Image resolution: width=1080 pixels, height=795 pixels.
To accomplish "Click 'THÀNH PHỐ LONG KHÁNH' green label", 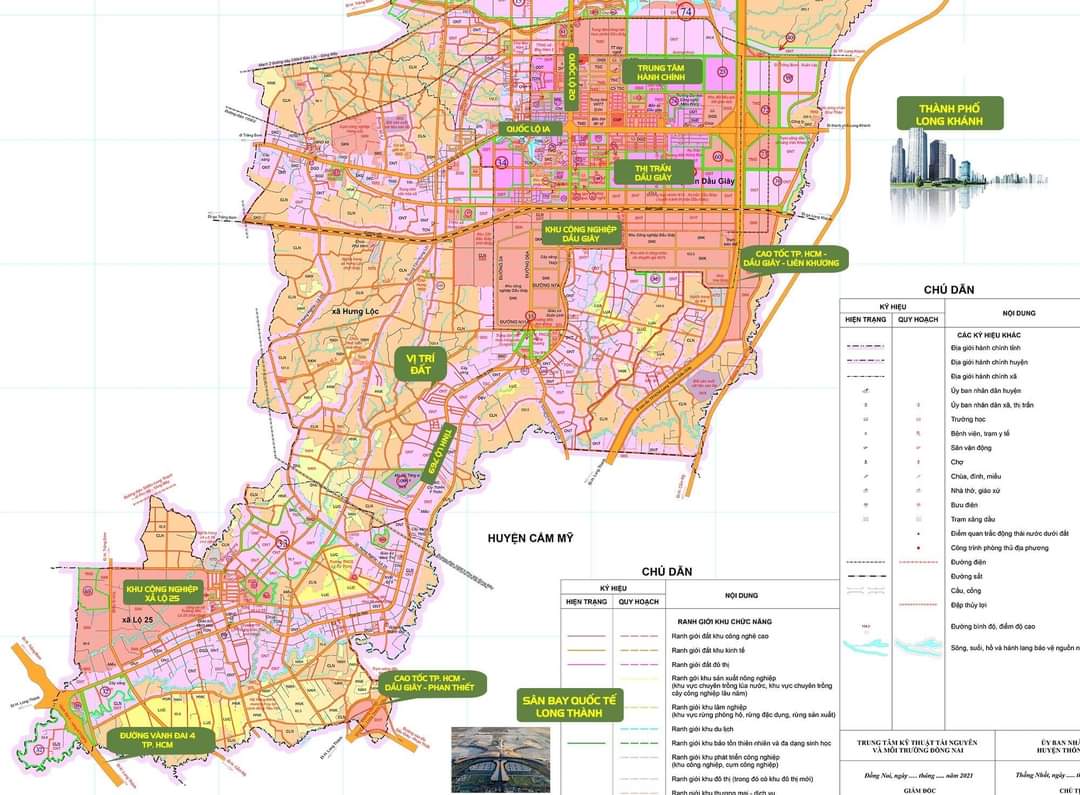I will coord(949,115).
